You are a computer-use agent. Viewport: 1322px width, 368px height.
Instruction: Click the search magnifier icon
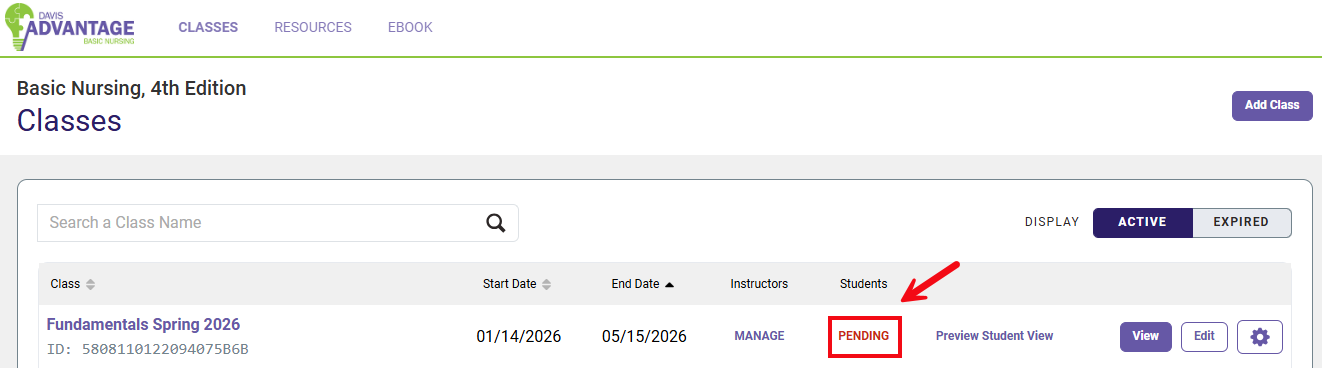point(496,223)
